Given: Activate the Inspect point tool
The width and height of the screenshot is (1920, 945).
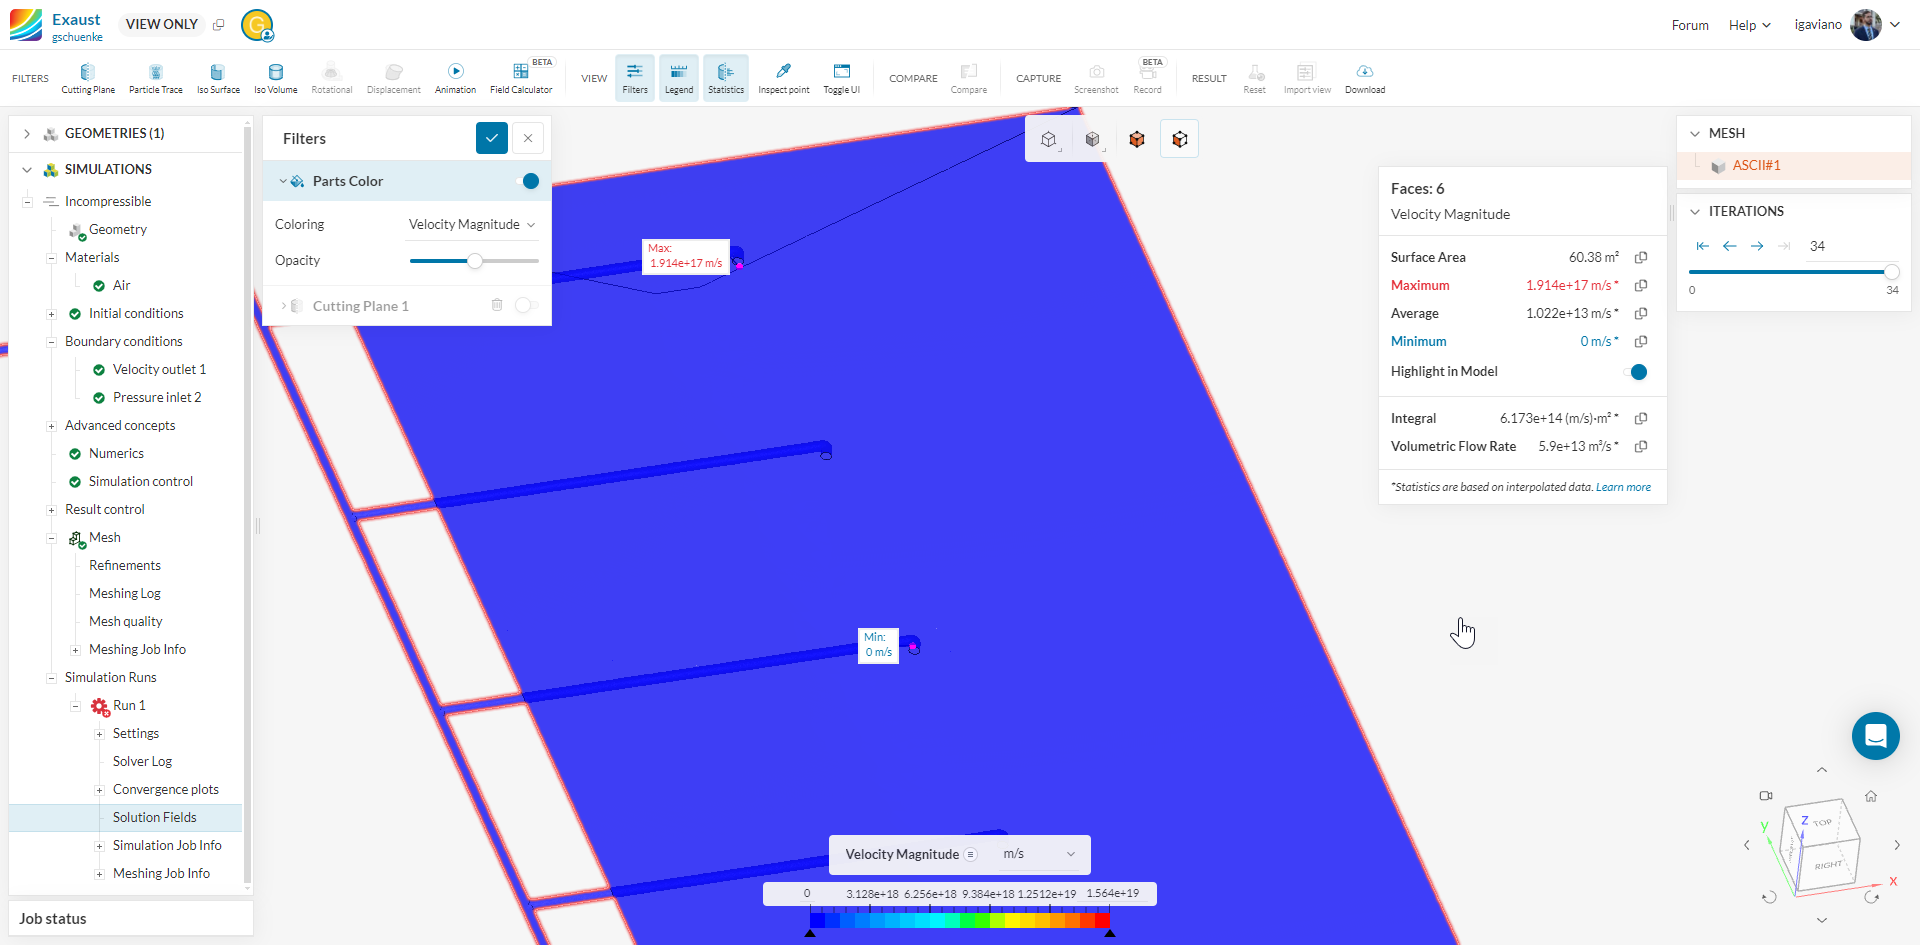Looking at the screenshot, I should coord(784,78).
